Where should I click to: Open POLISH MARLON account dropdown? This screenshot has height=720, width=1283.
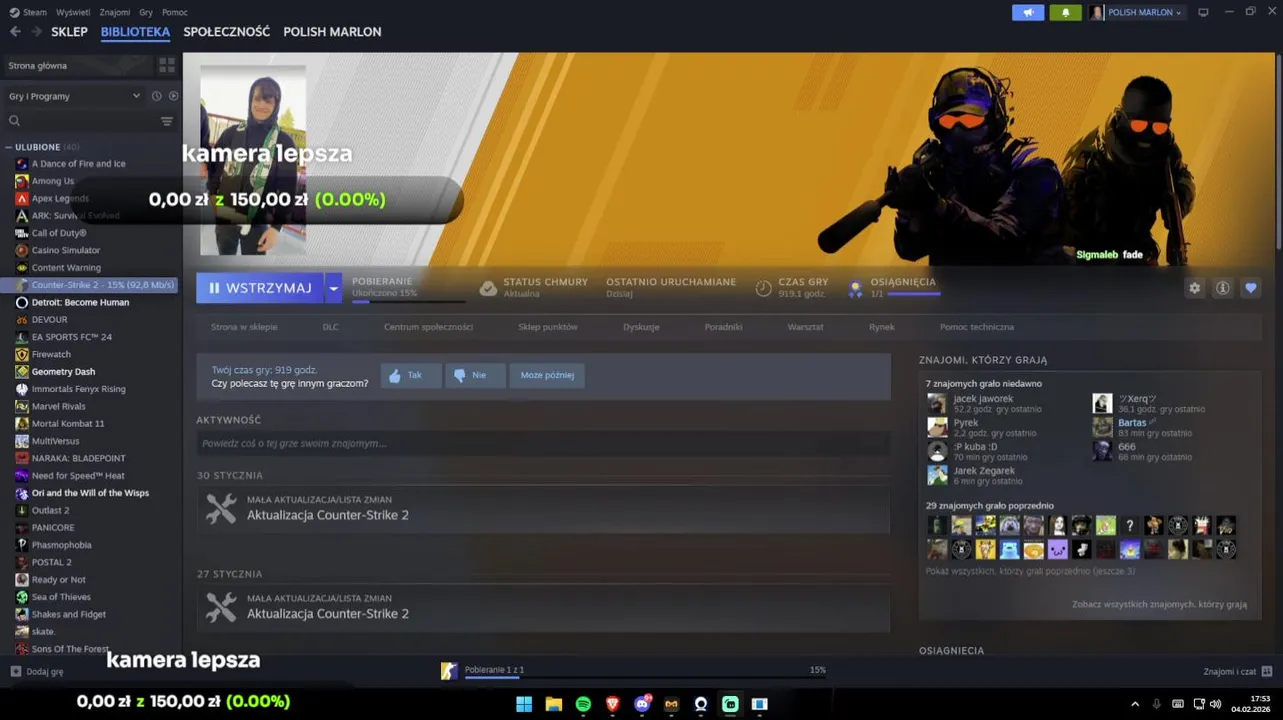coord(1136,12)
